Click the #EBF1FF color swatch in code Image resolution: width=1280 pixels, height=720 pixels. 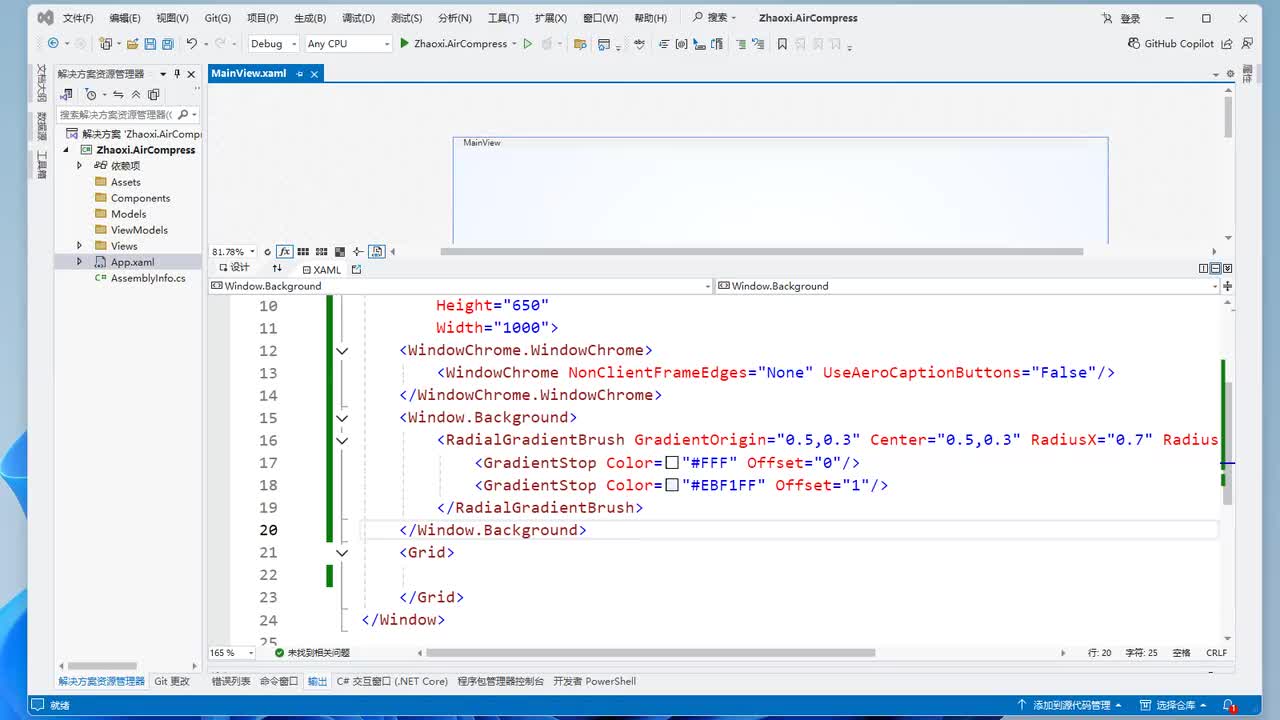[x=672, y=485]
